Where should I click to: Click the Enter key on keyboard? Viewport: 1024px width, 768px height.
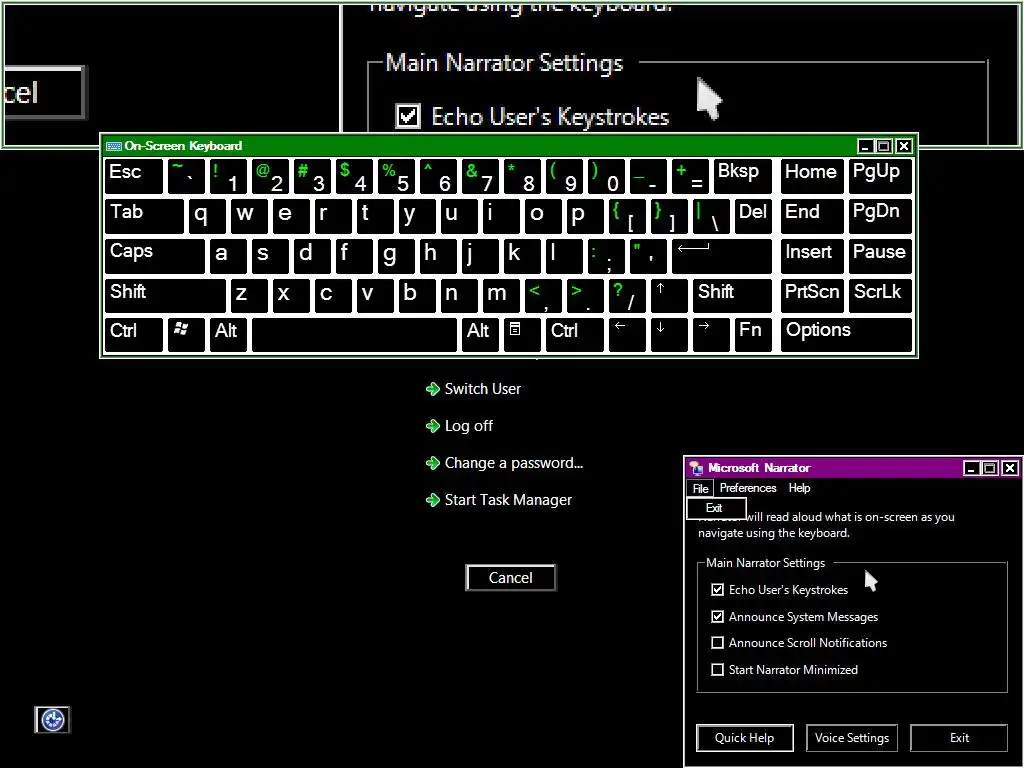click(x=722, y=257)
